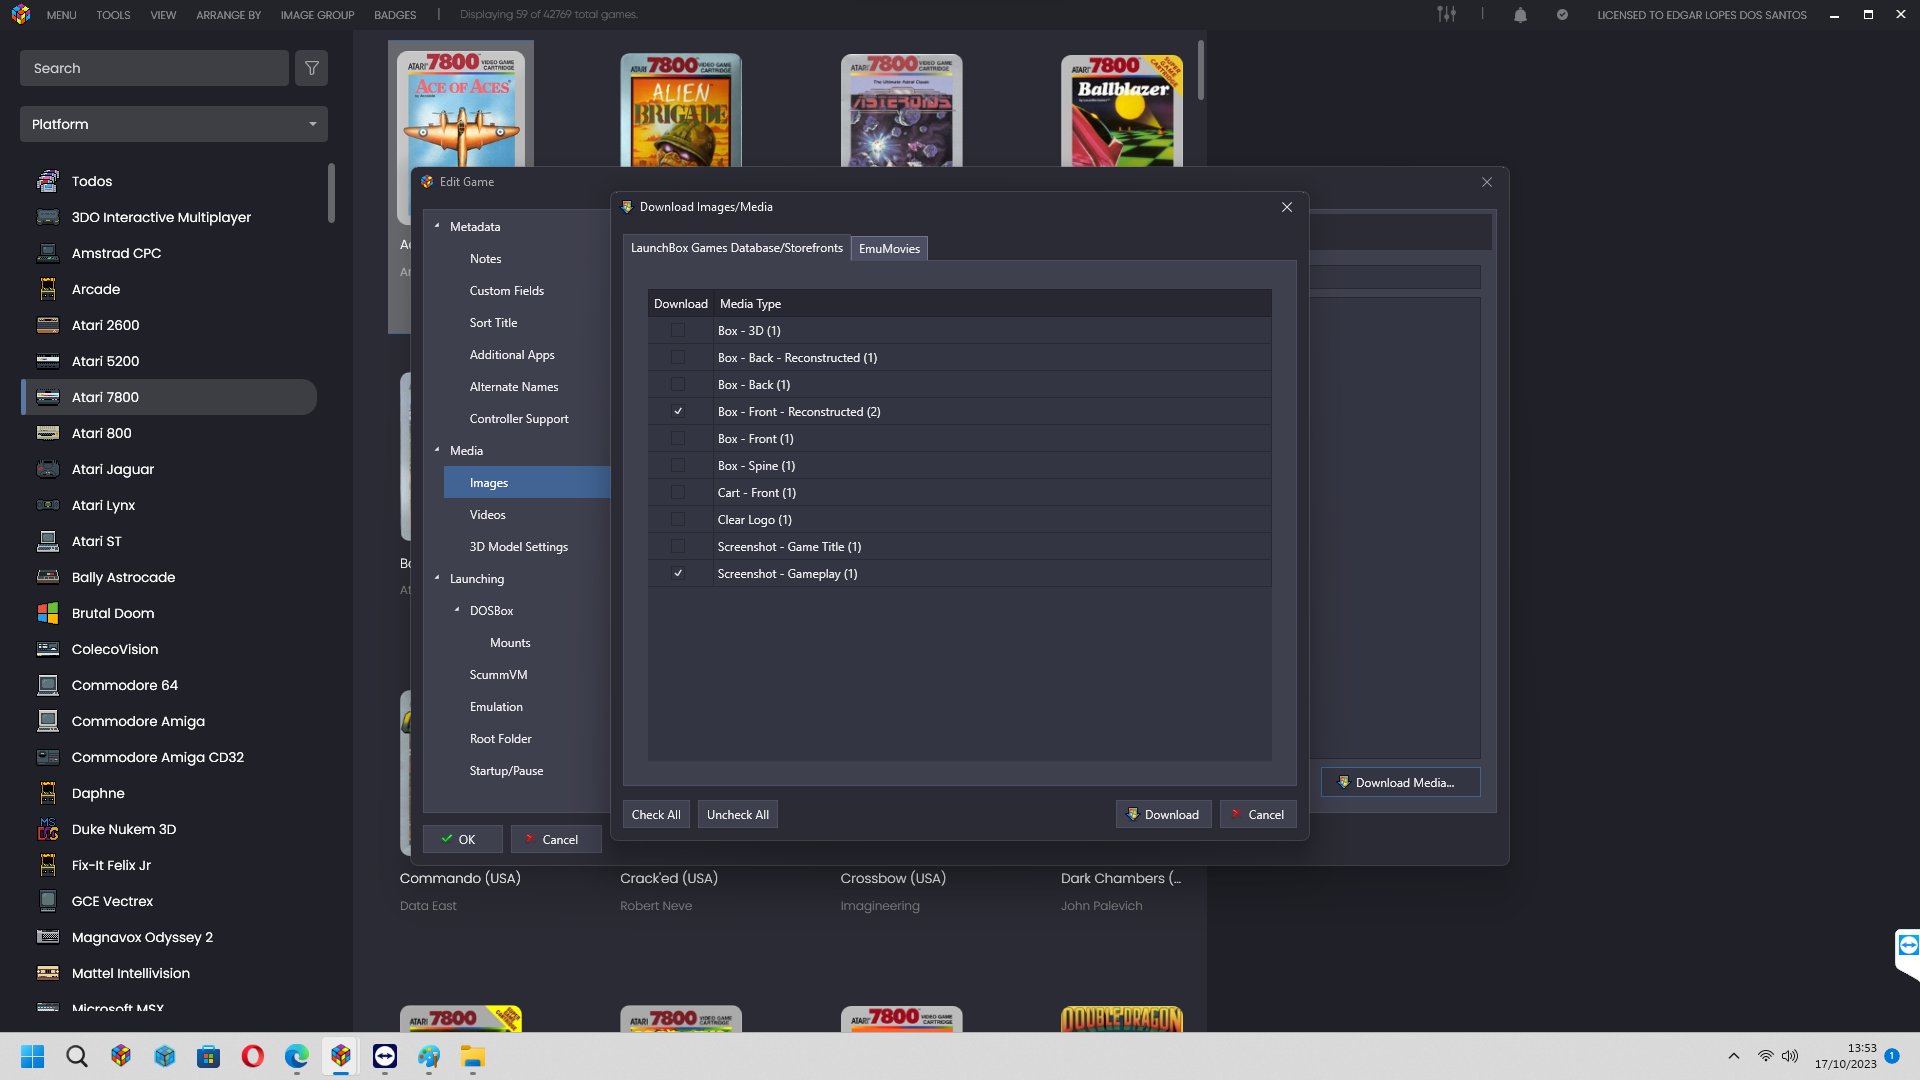Open the Platform dropdown

pyautogui.click(x=174, y=124)
